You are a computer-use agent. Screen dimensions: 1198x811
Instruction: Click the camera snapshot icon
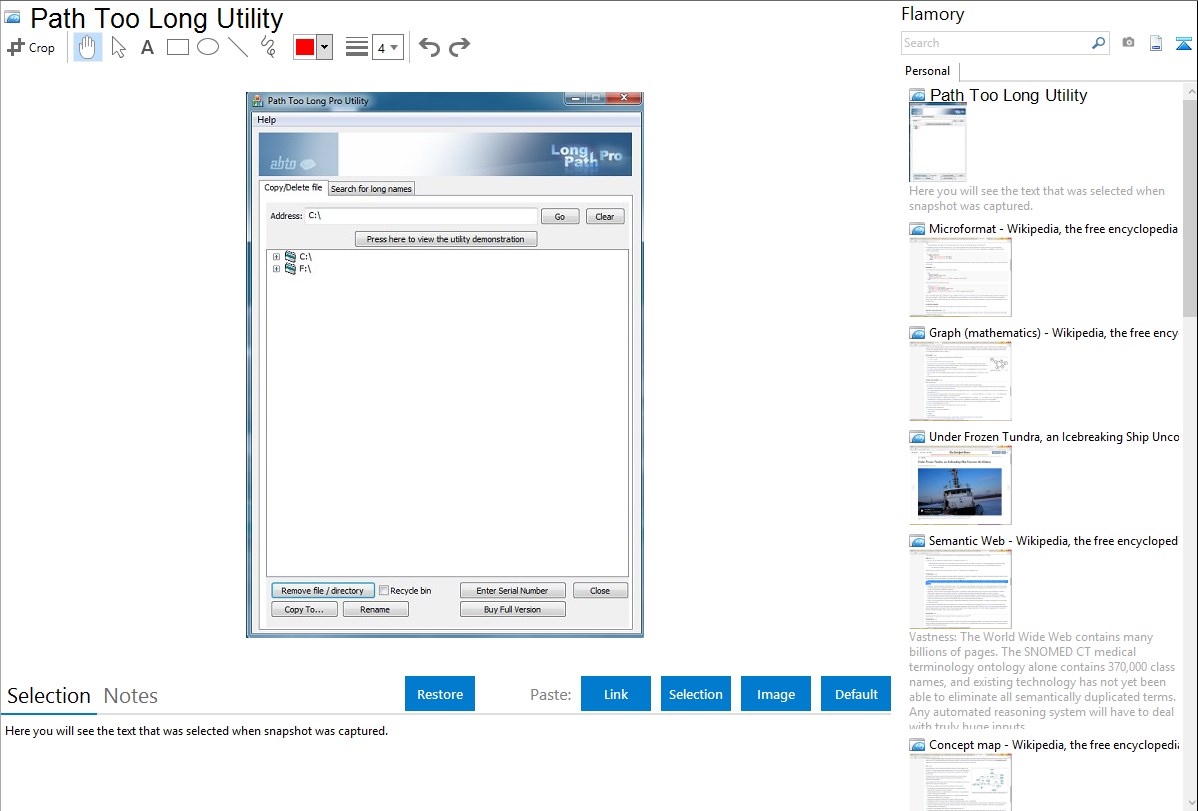pyautogui.click(x=1128, y=43)
